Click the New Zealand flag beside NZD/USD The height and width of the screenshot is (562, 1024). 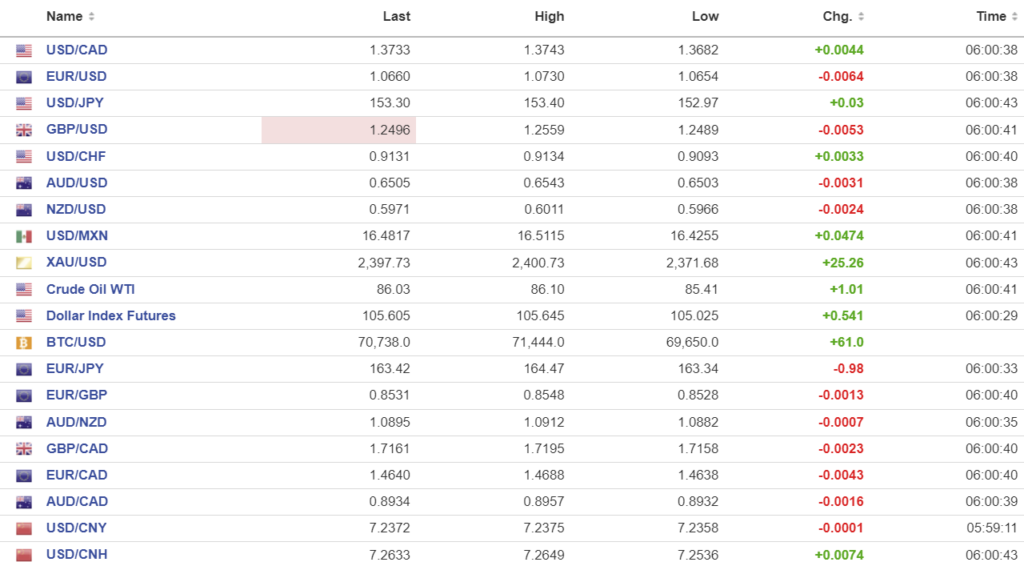tap(24, 209)
